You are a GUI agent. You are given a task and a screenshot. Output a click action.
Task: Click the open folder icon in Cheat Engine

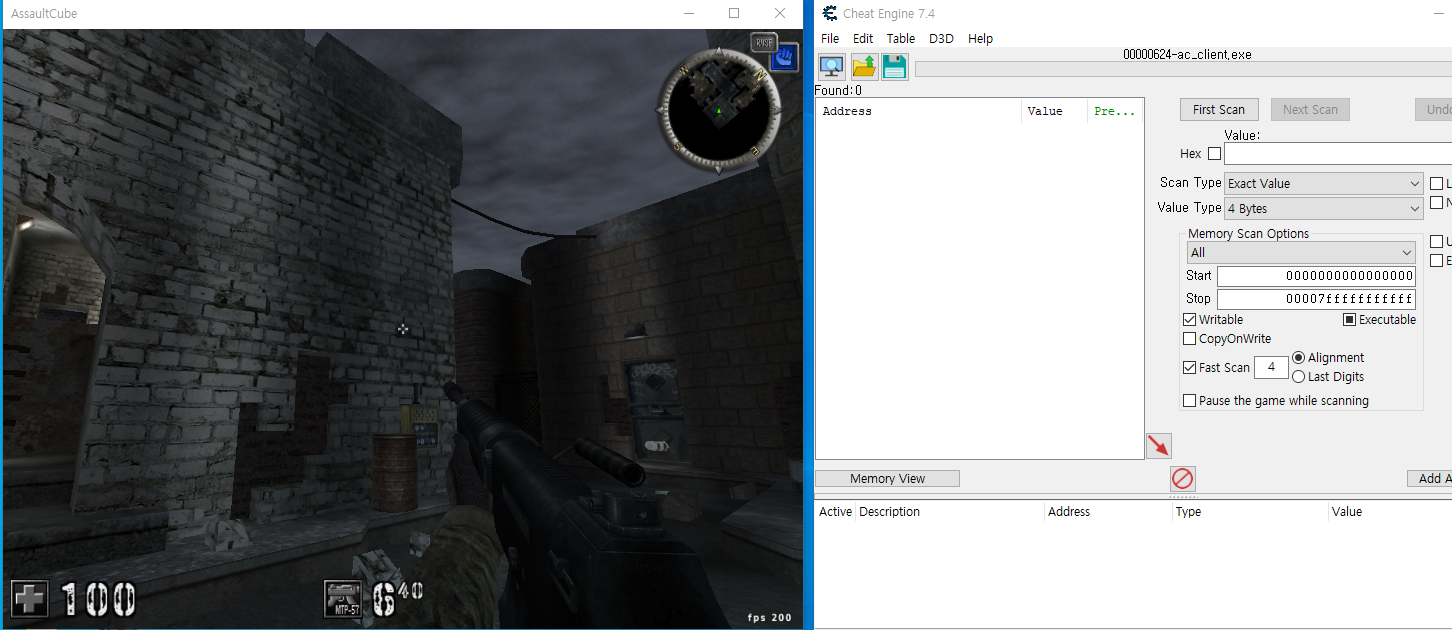pyautogui.click(x=864, y=67)
